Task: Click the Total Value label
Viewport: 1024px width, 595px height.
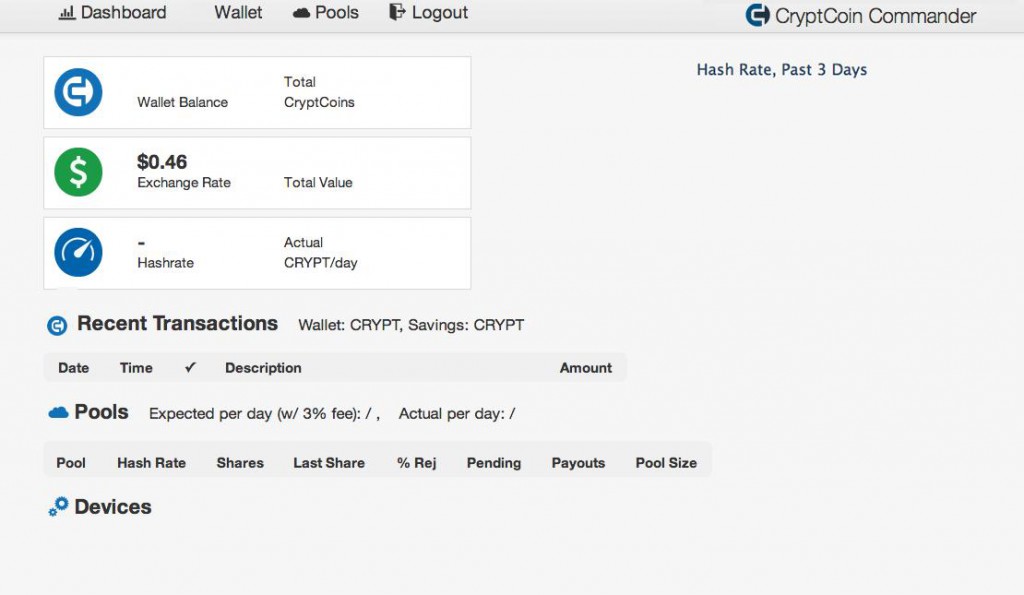Action: coord(318,182)
